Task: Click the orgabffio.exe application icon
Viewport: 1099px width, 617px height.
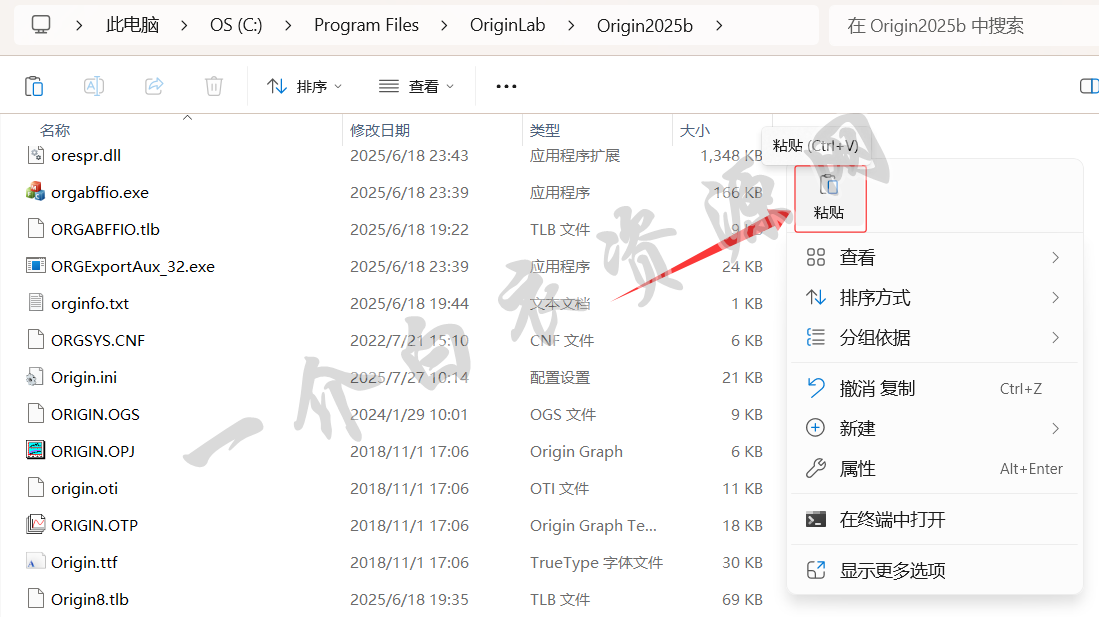Action: (x=35, y=191)
